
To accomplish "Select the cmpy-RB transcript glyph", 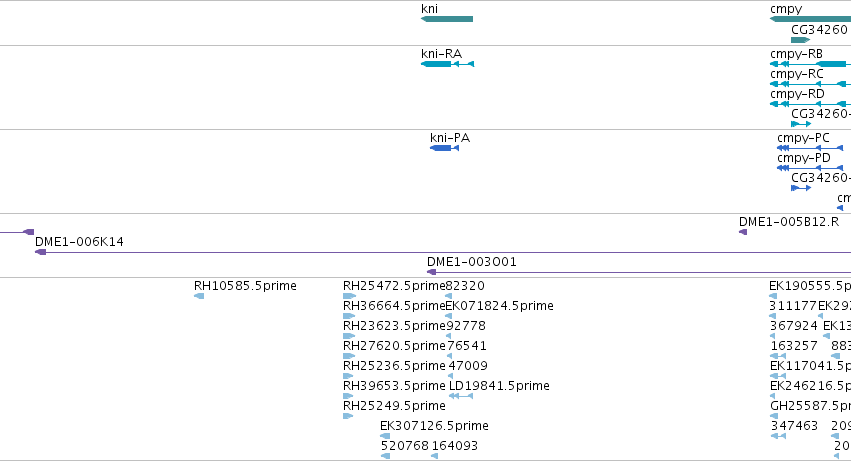I will pos(810,64).
